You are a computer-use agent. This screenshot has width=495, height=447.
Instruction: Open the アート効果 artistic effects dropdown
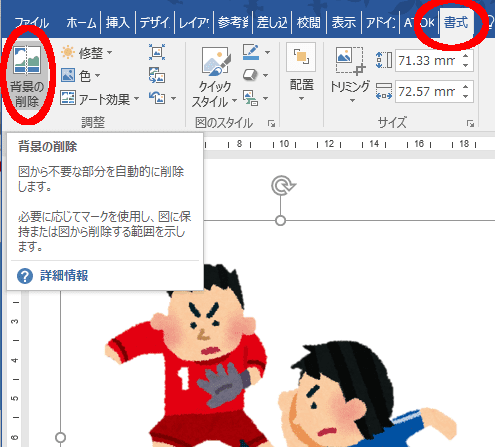pos(100,99)
